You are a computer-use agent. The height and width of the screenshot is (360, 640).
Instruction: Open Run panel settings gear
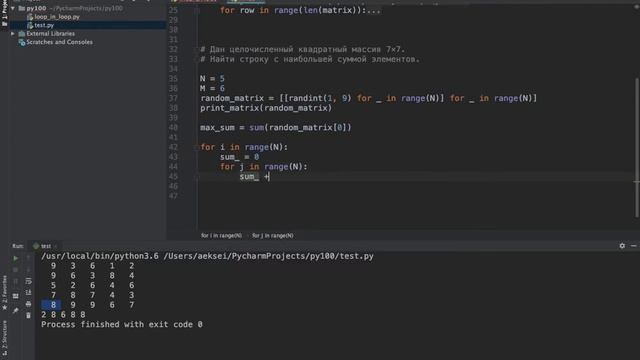pos(622,246)
